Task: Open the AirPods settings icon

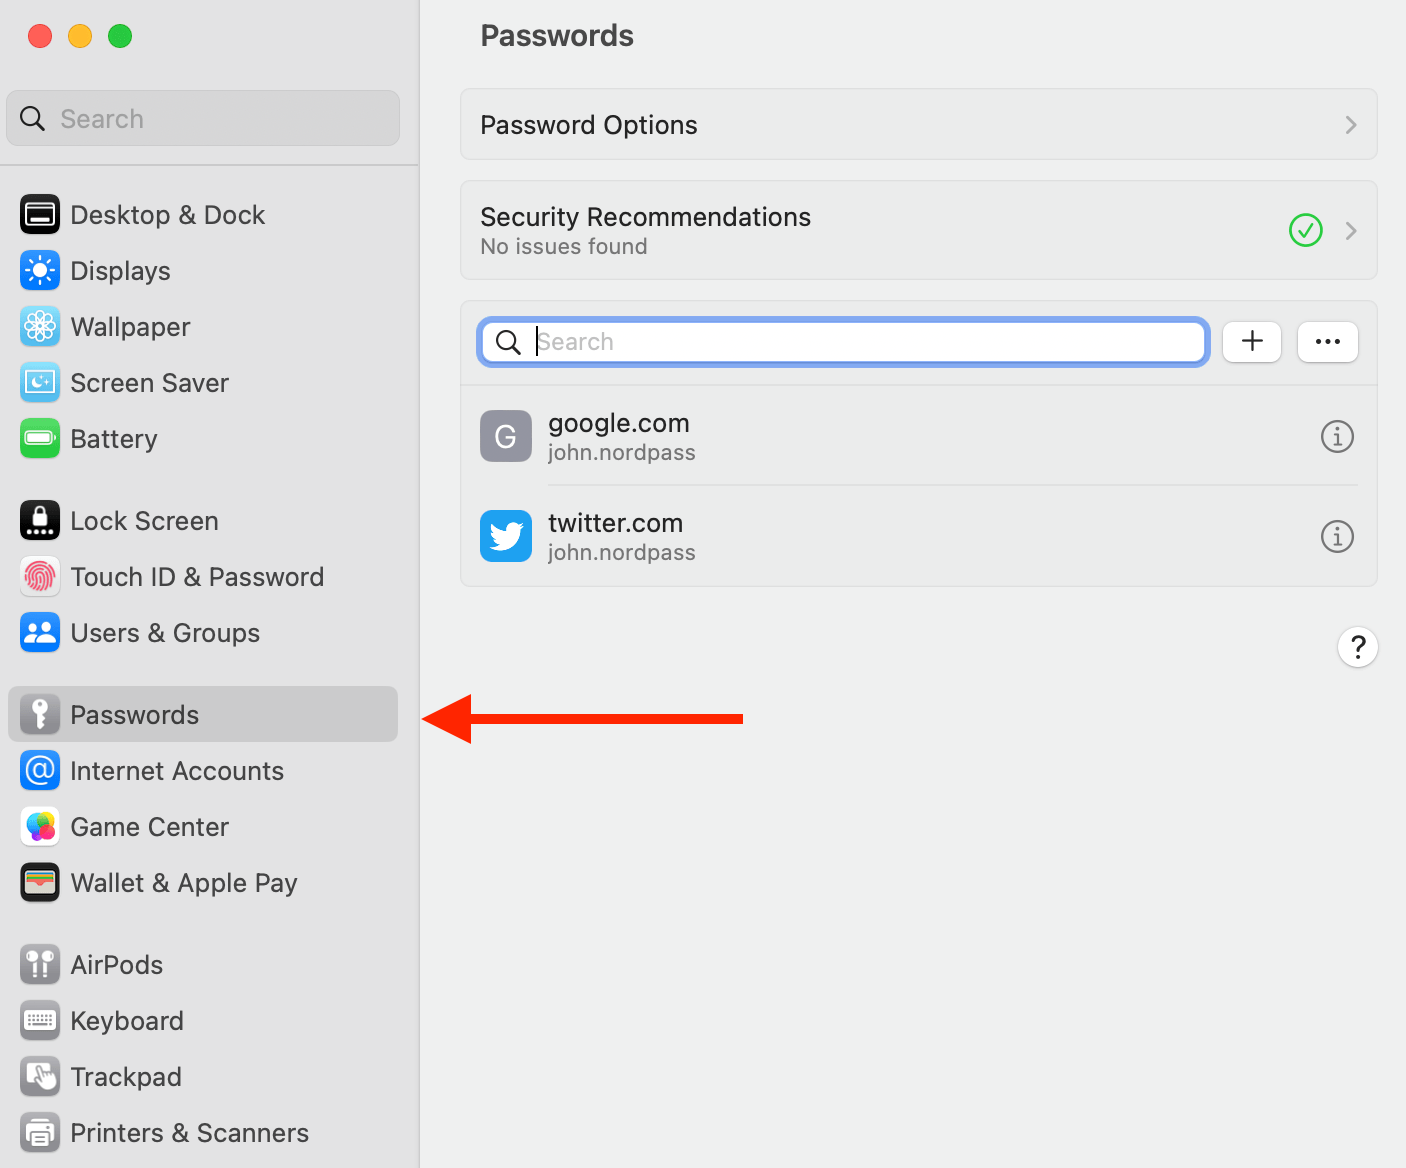Action: coord(40,964)
